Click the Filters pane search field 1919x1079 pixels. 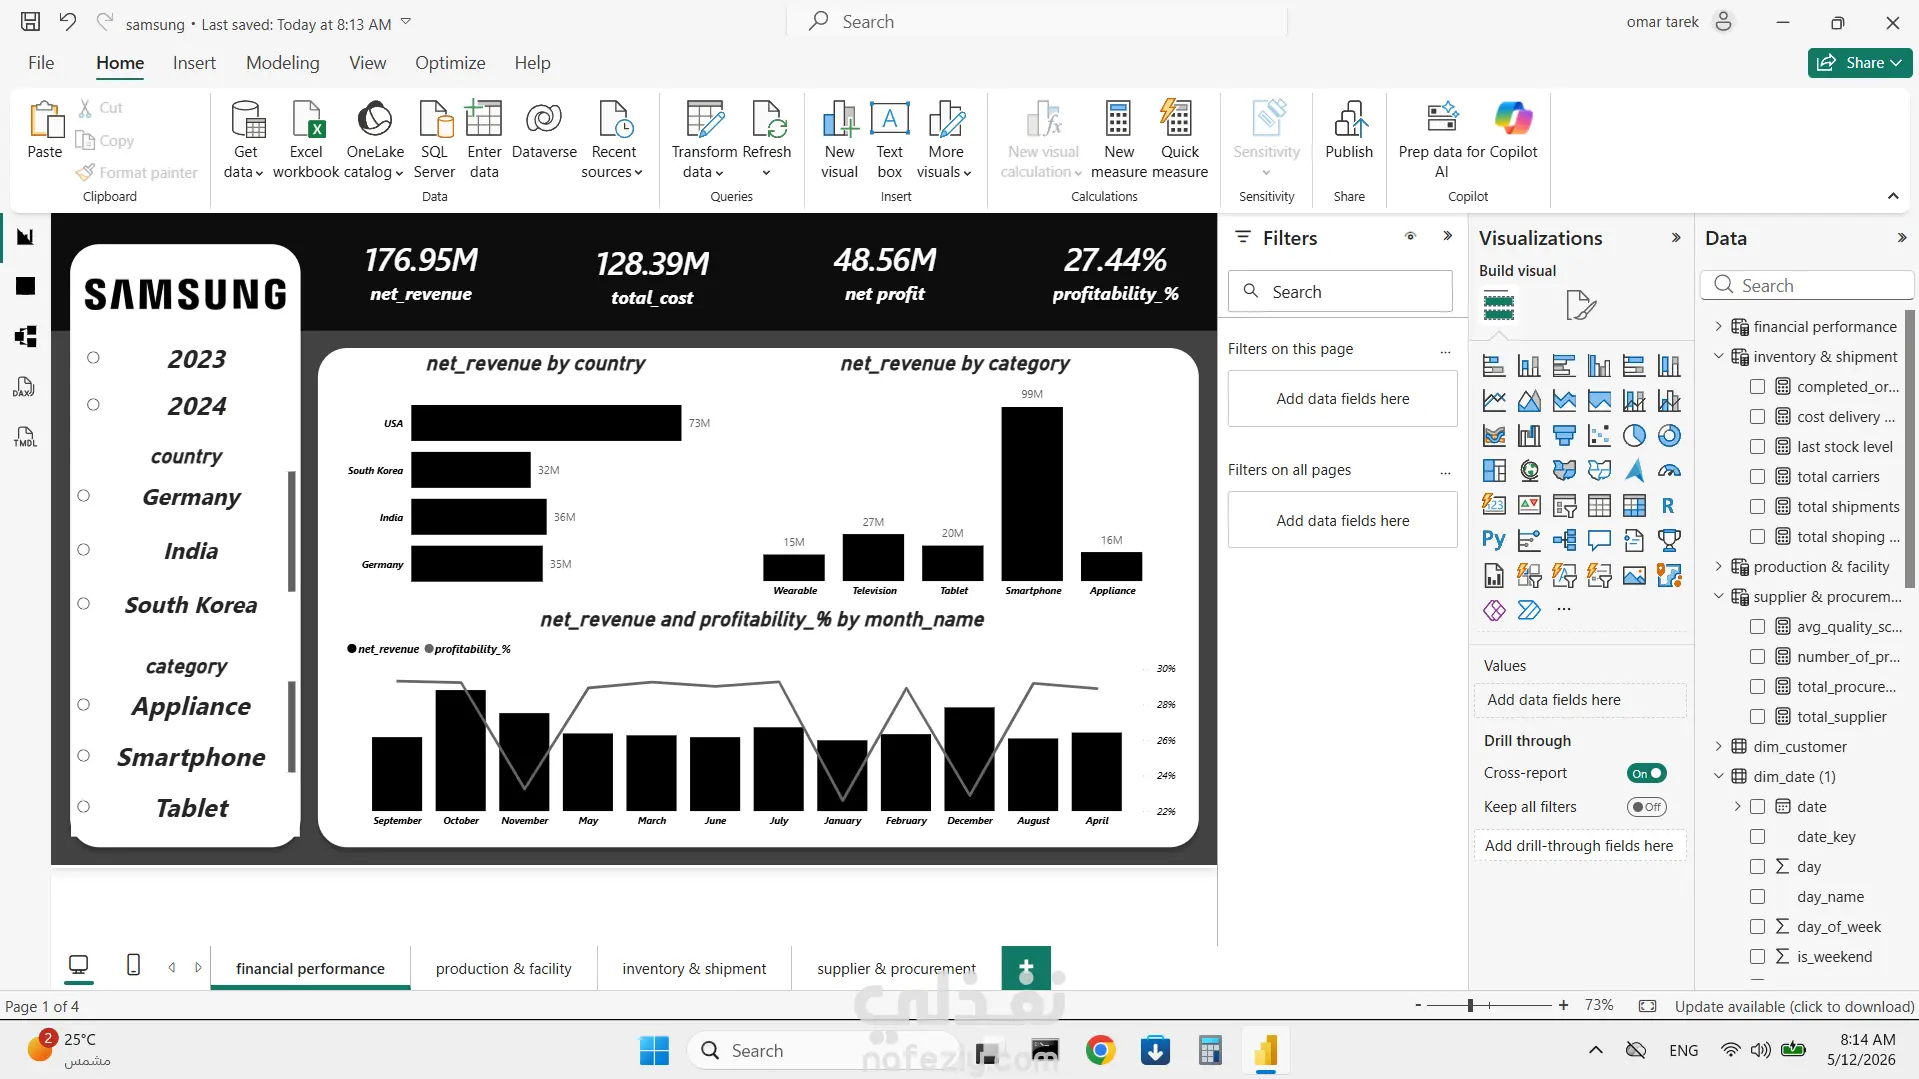click(1340, 291)
